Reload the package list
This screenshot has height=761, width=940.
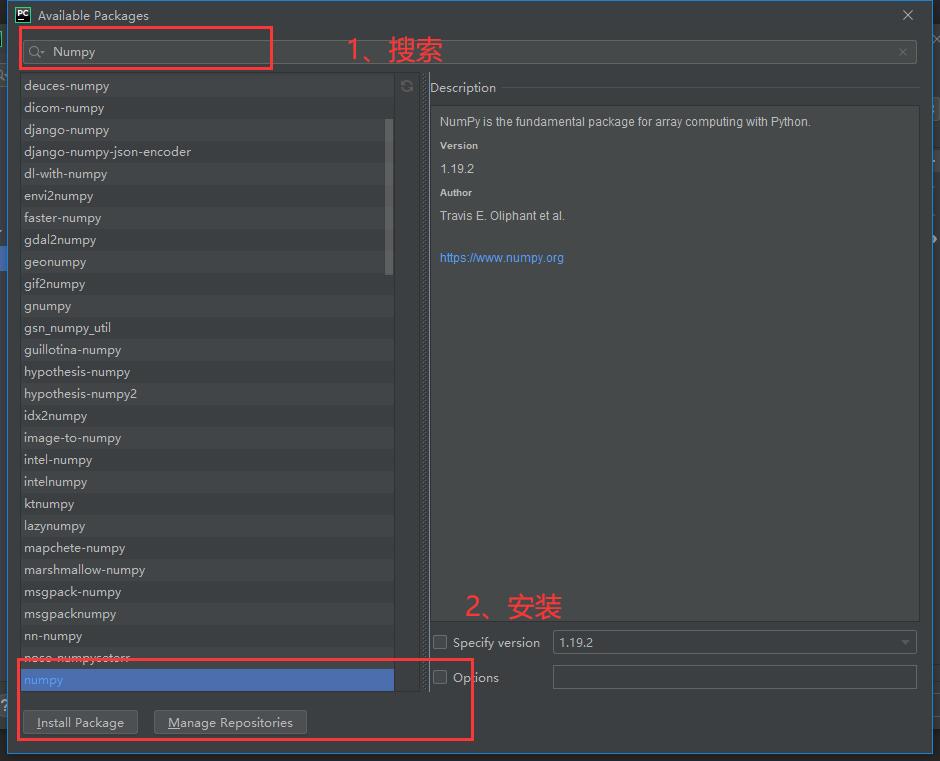407,86
